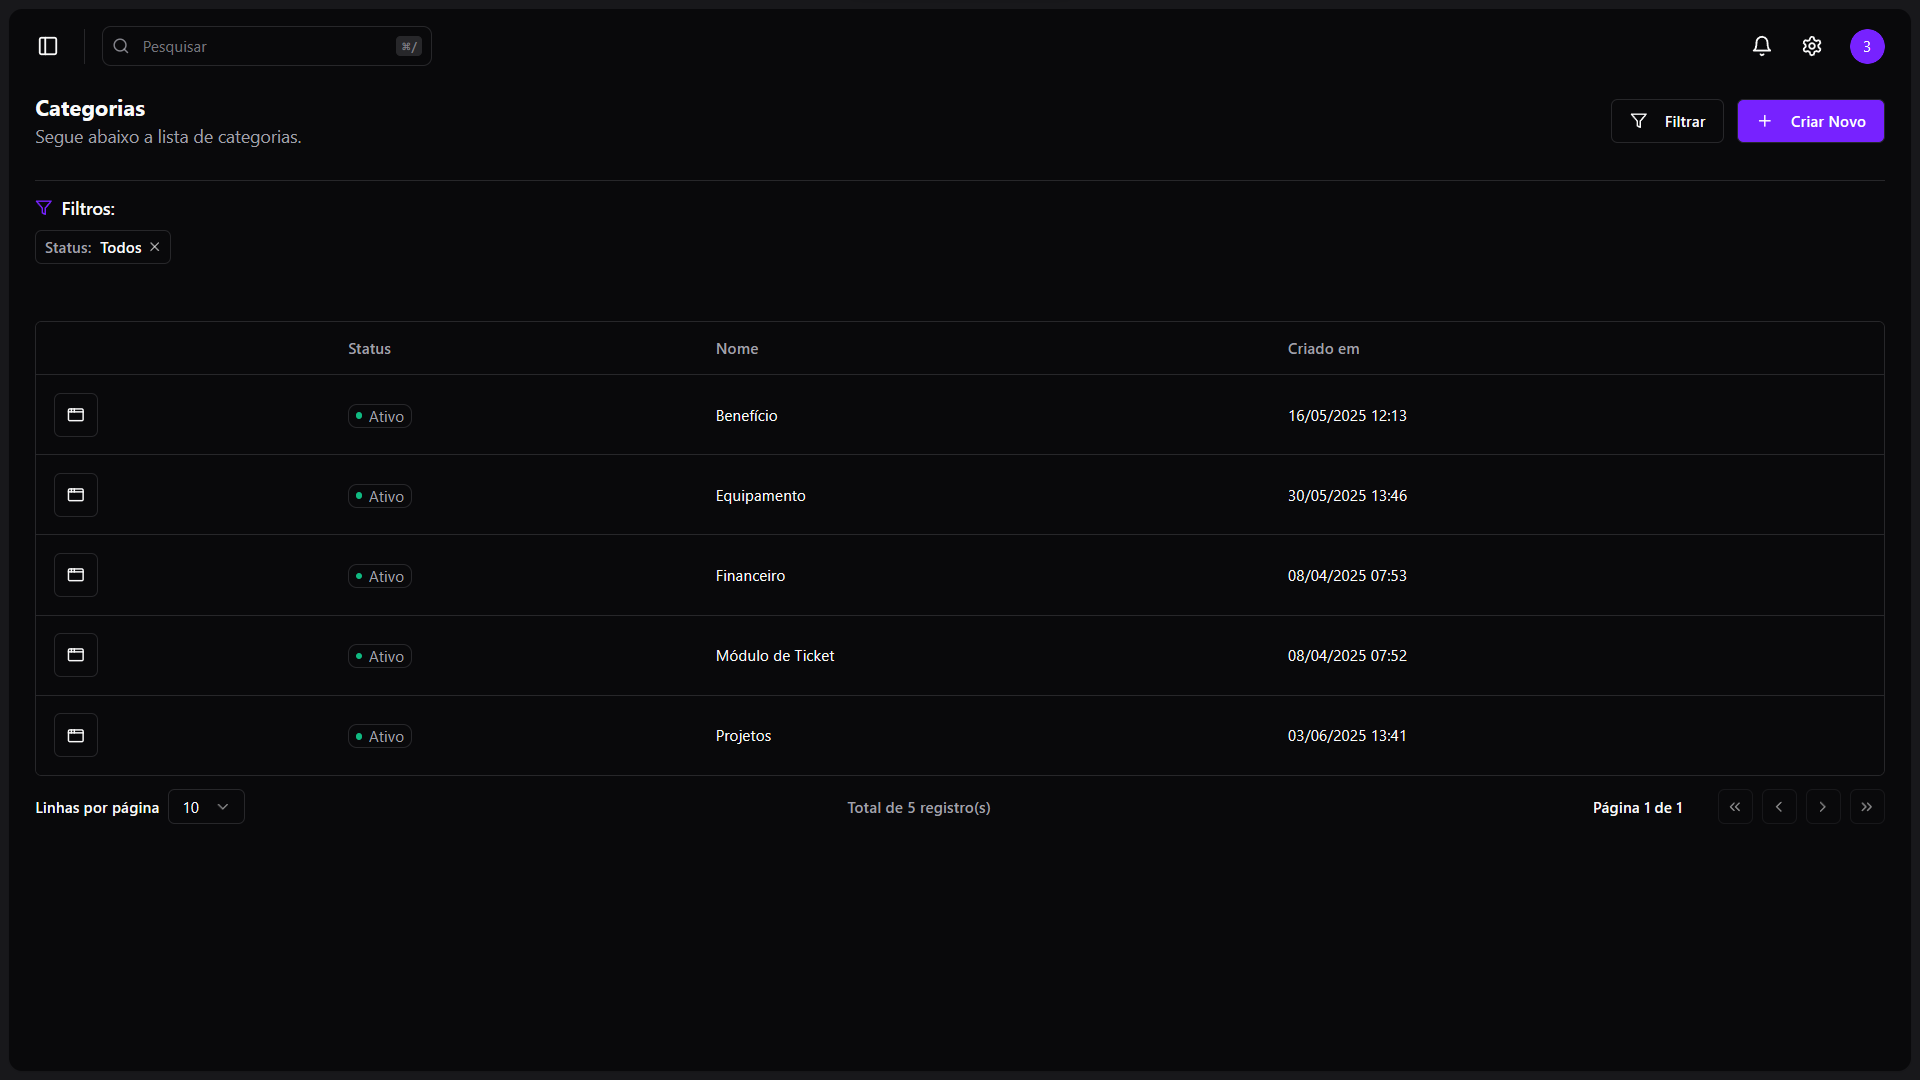This screenshot has width=1920, height=1080.
Task: Open settings gear icon
Action: [1811, 46]
